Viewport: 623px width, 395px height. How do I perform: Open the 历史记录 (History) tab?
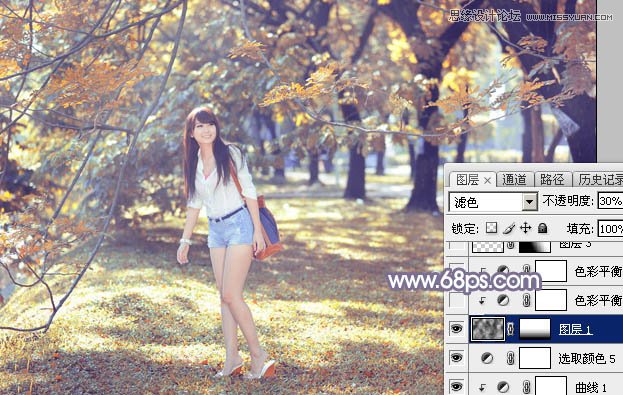600,180
